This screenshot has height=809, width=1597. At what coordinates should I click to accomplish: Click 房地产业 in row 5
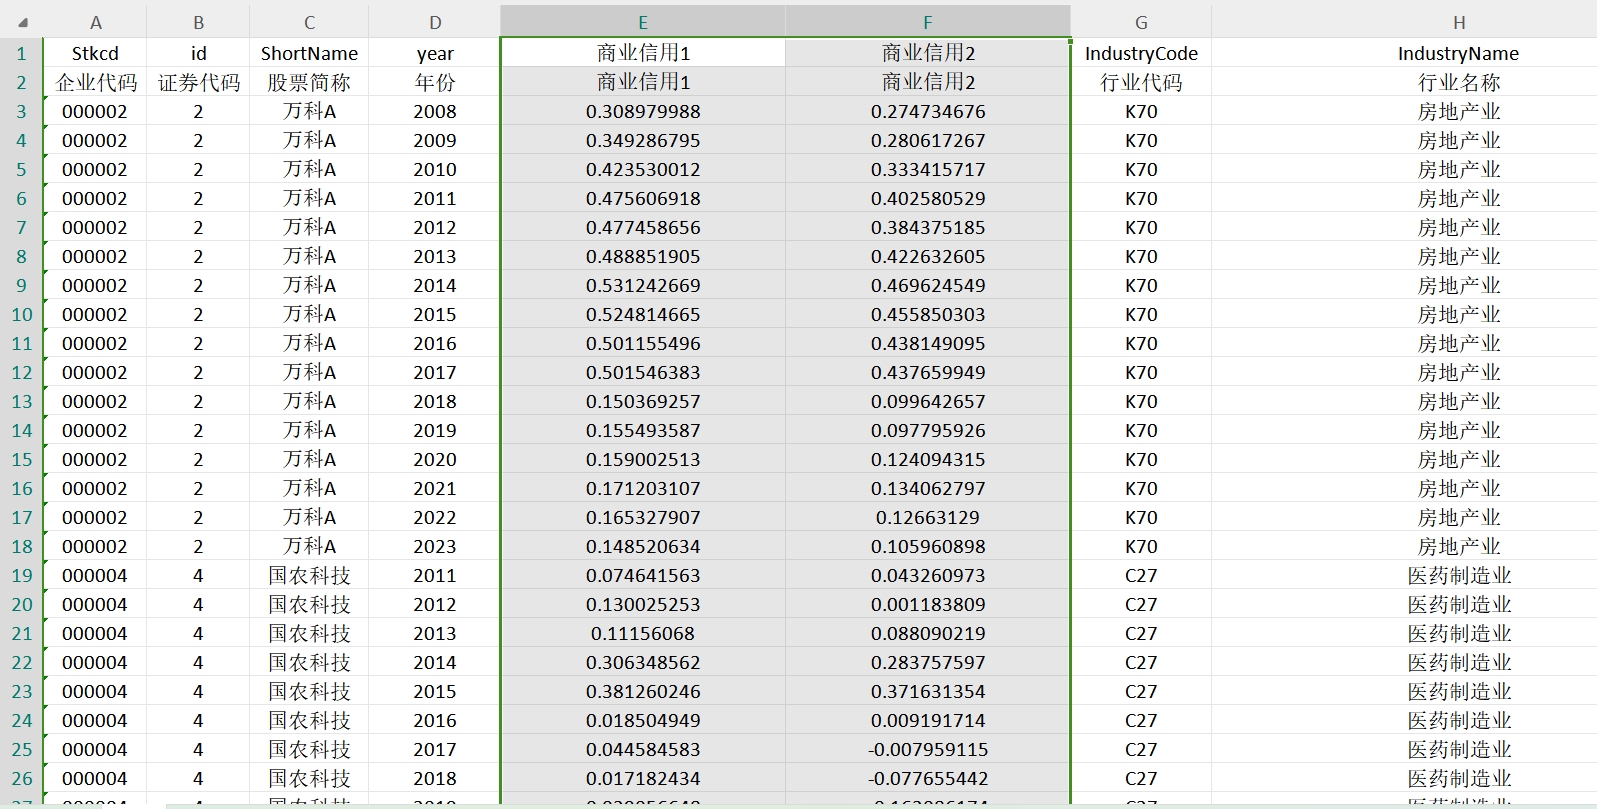(x=1459, y=169)
